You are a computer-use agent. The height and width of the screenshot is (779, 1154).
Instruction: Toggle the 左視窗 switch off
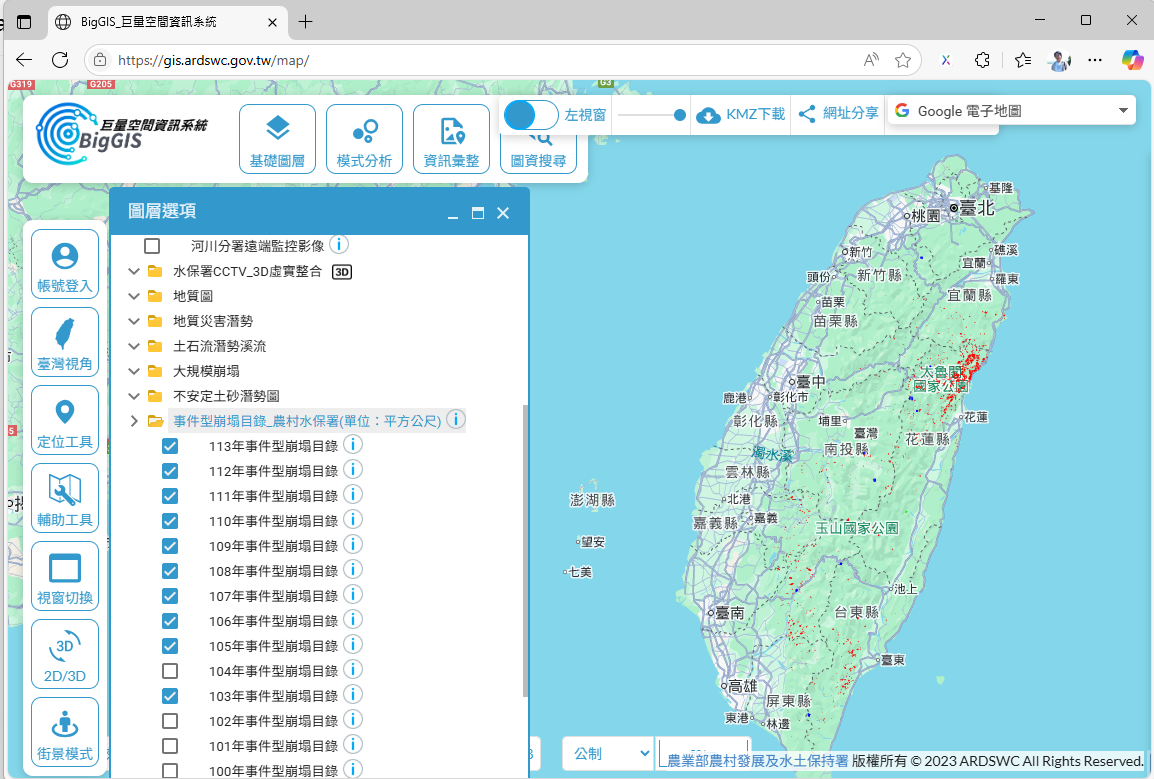[530, 115]
